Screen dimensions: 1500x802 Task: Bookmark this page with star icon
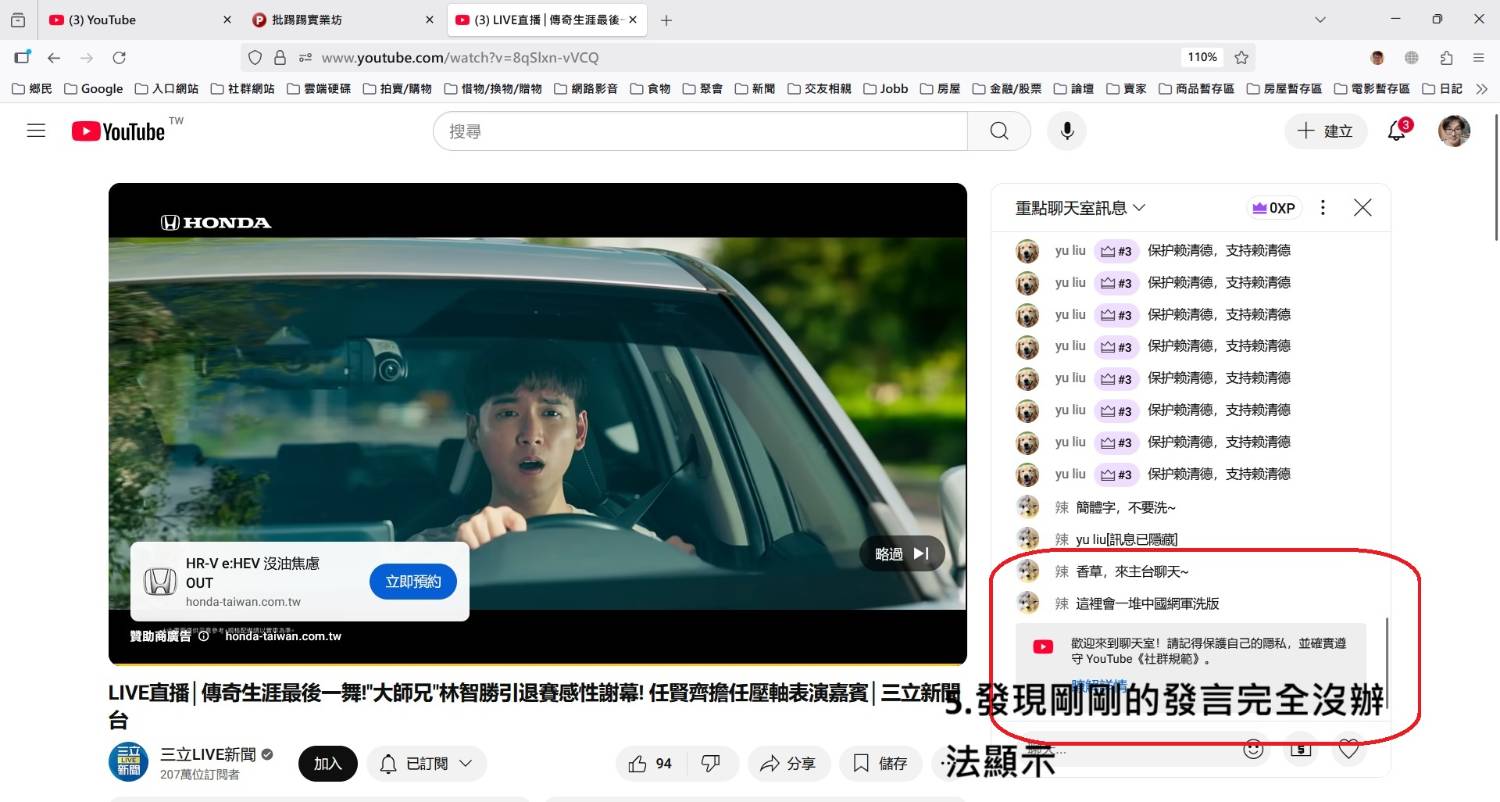1241,58
